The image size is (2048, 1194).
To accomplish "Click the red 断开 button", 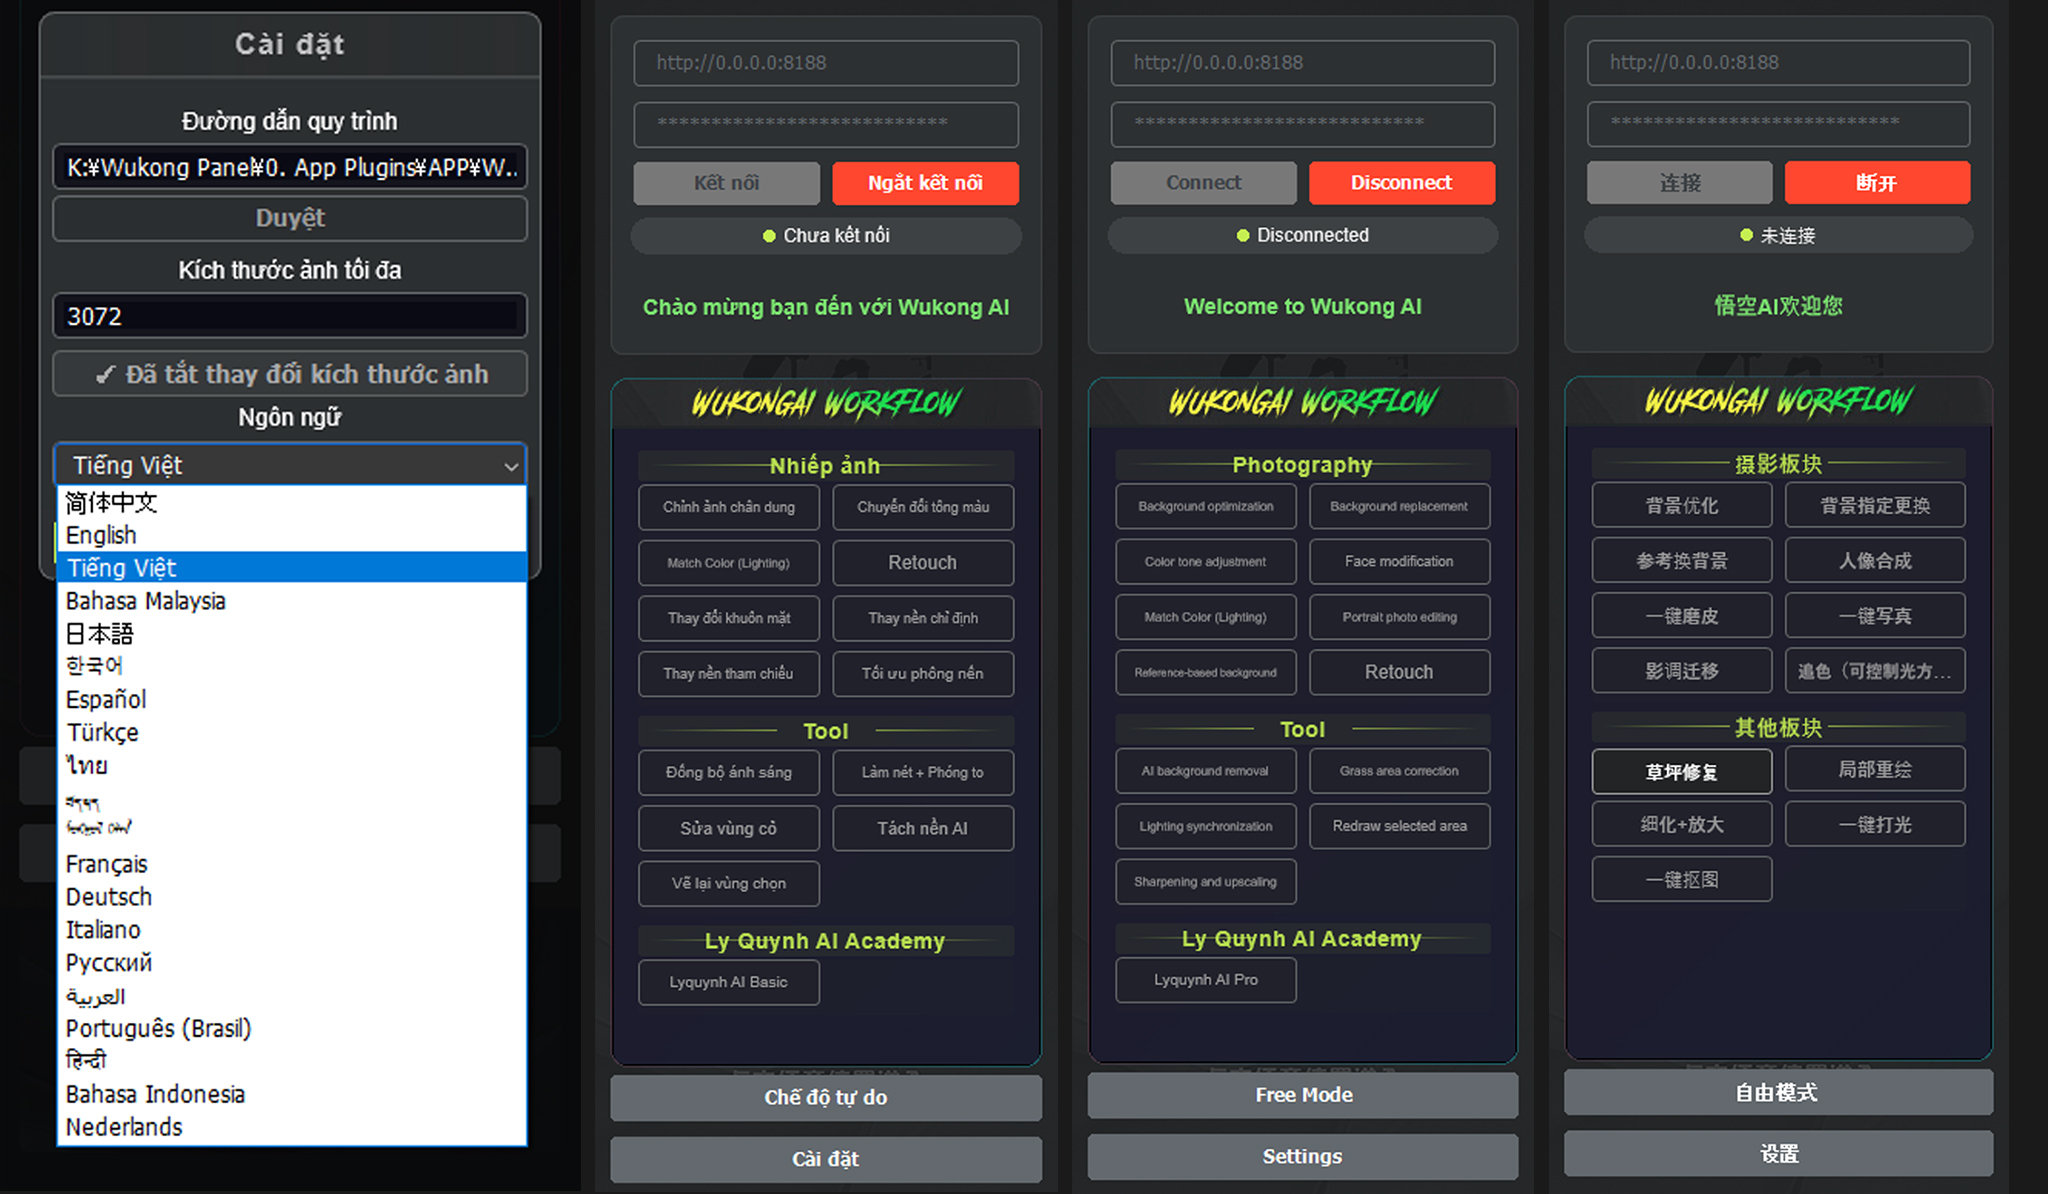I will coord(1877,183).
